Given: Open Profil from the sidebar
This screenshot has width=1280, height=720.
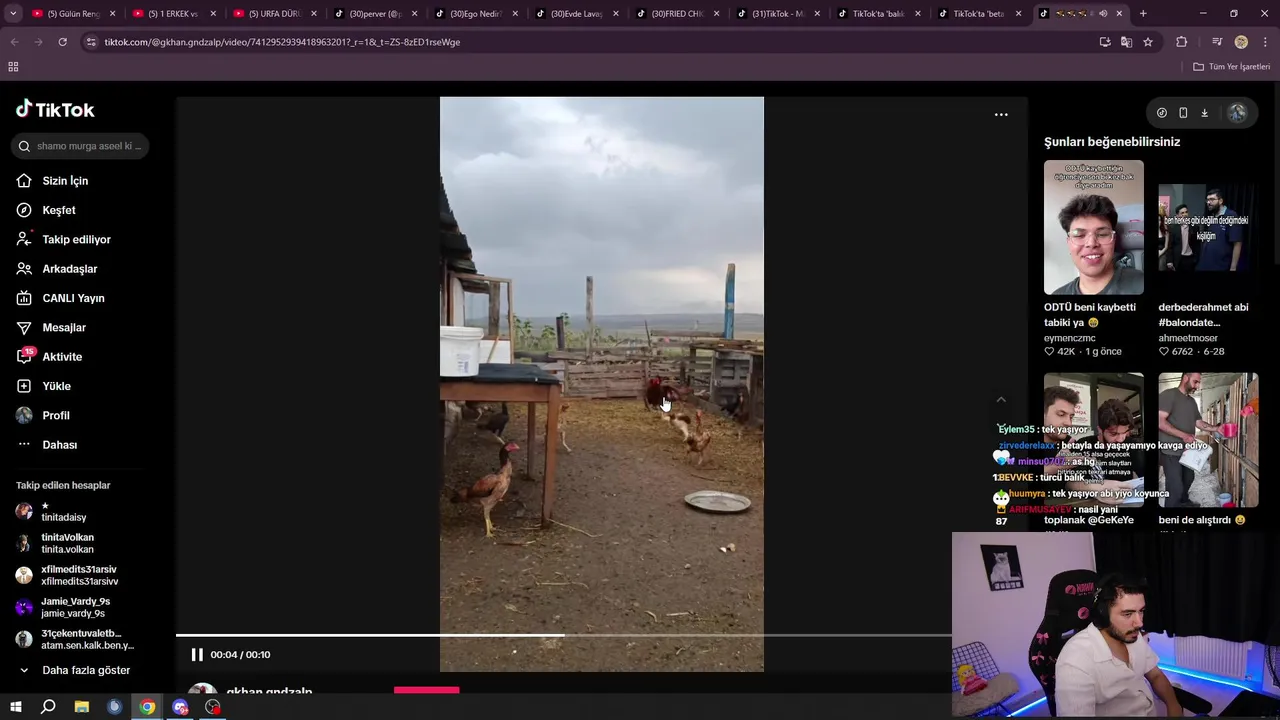Looking at the screenshot, I should [x=56, y=416].
